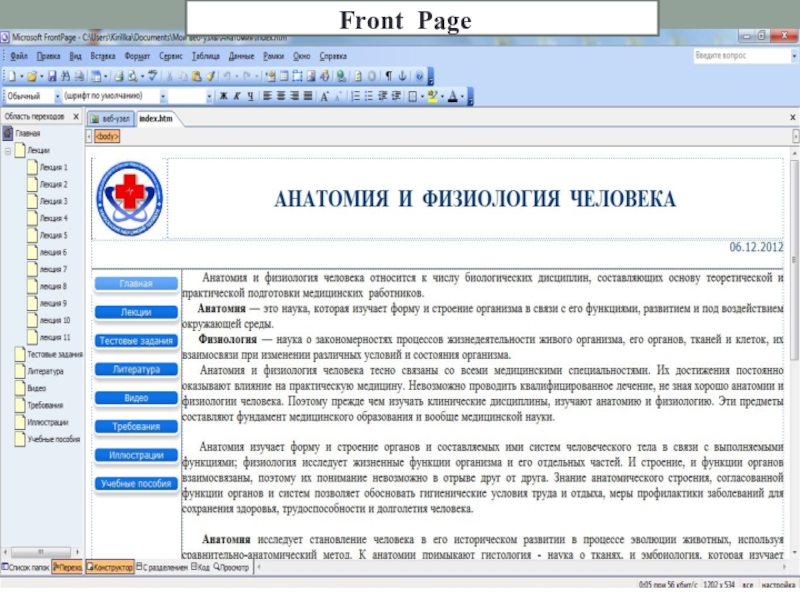Click the Print icon in the toolbar

click(119, 77)
